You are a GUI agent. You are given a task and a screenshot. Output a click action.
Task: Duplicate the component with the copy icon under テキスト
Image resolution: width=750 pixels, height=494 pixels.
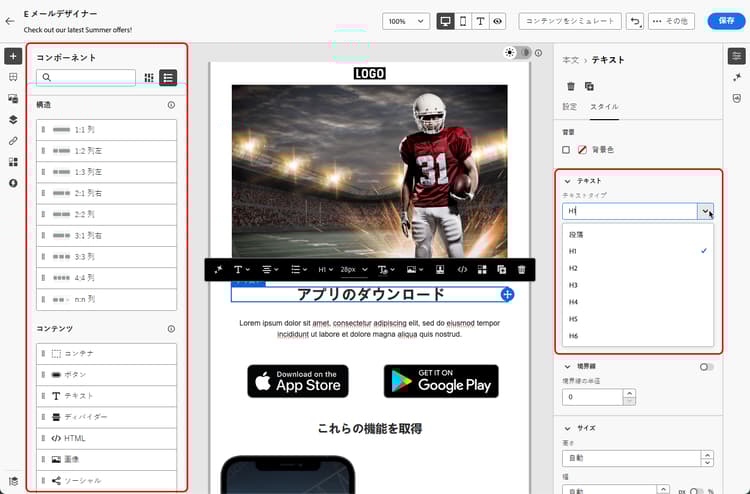pyautogui.click(x=589, y=87)
